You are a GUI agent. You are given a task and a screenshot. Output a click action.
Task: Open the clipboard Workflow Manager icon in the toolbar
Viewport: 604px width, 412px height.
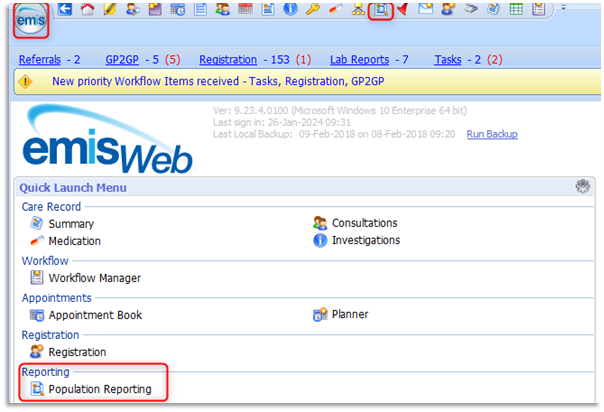click(x=539, y=9)
